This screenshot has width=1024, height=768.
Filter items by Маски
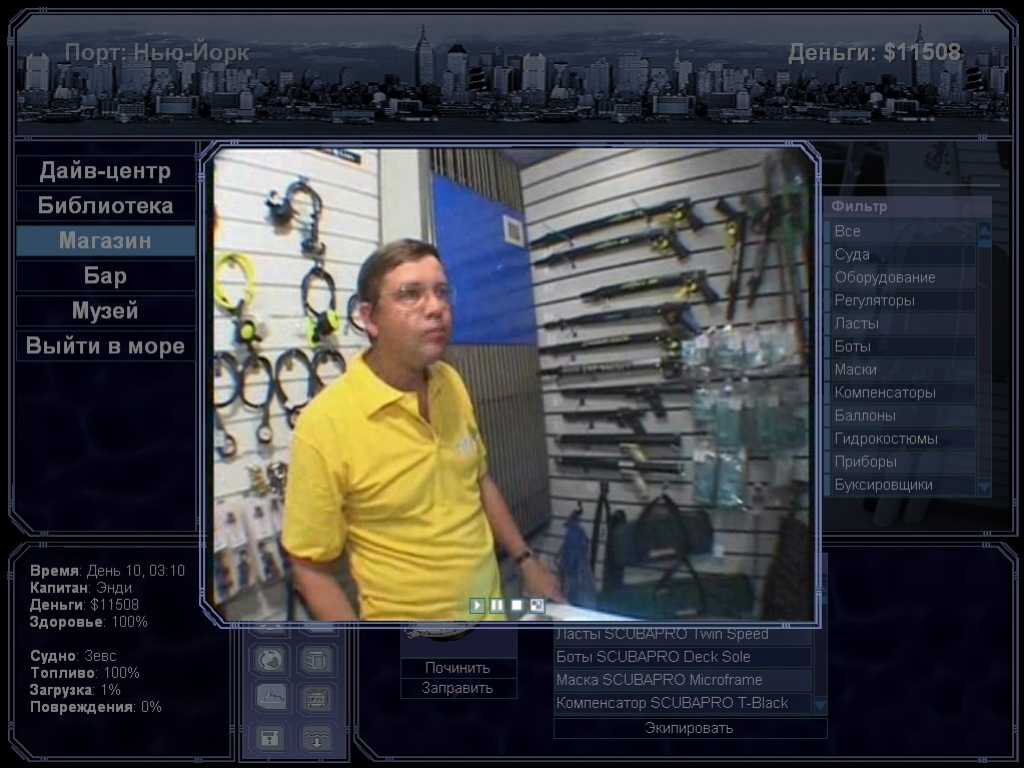[904, 370]
